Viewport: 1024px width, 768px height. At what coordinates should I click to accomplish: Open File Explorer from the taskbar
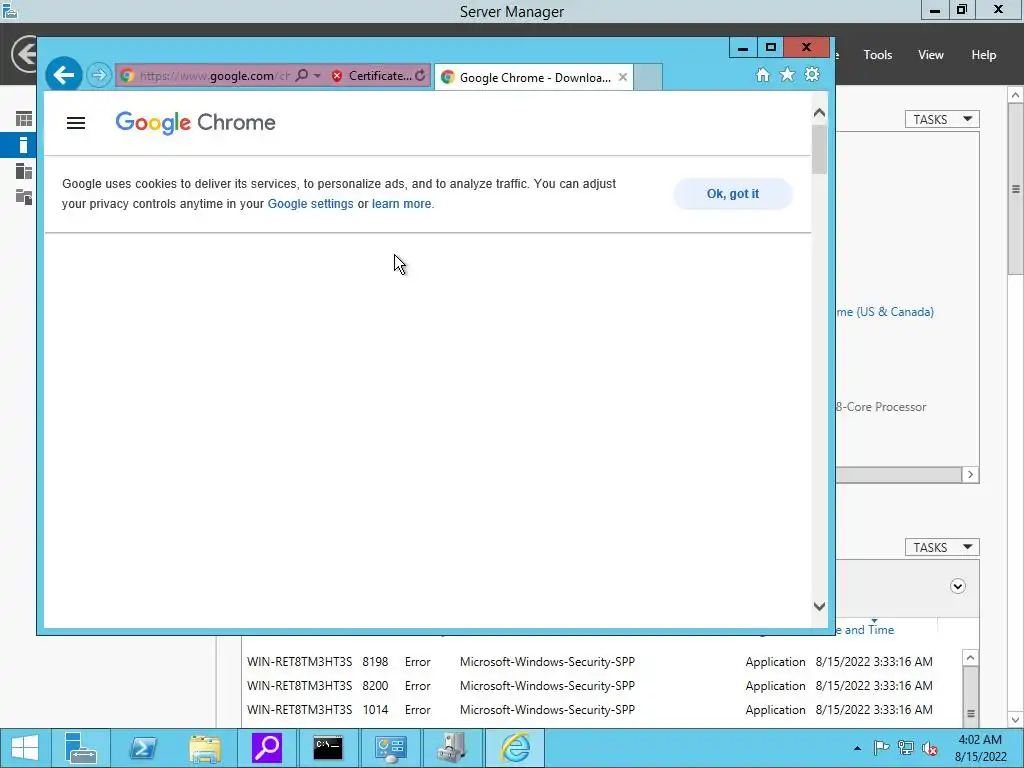point(205,748)
